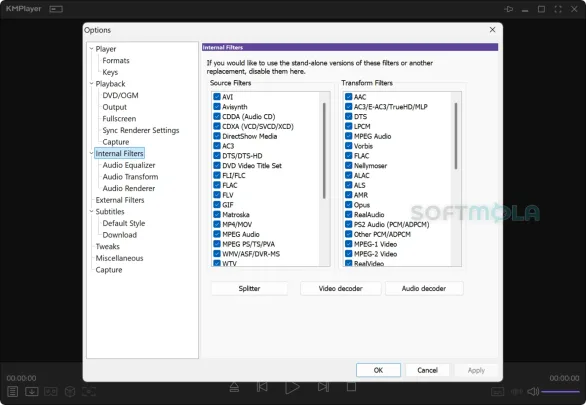Open External Filters page

(x=120, y=200)
